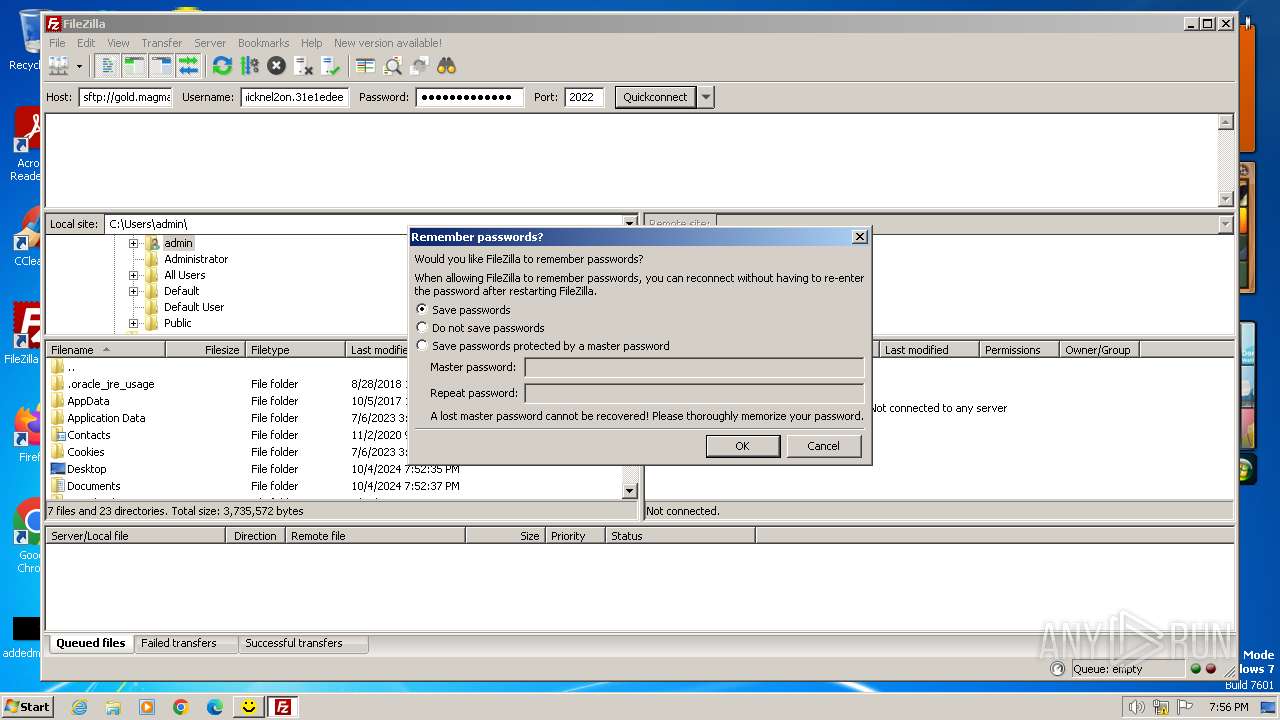This screenshot has width=1280, height=720.
Task: Toggle local directory tree display
Action: pos(134,66)
